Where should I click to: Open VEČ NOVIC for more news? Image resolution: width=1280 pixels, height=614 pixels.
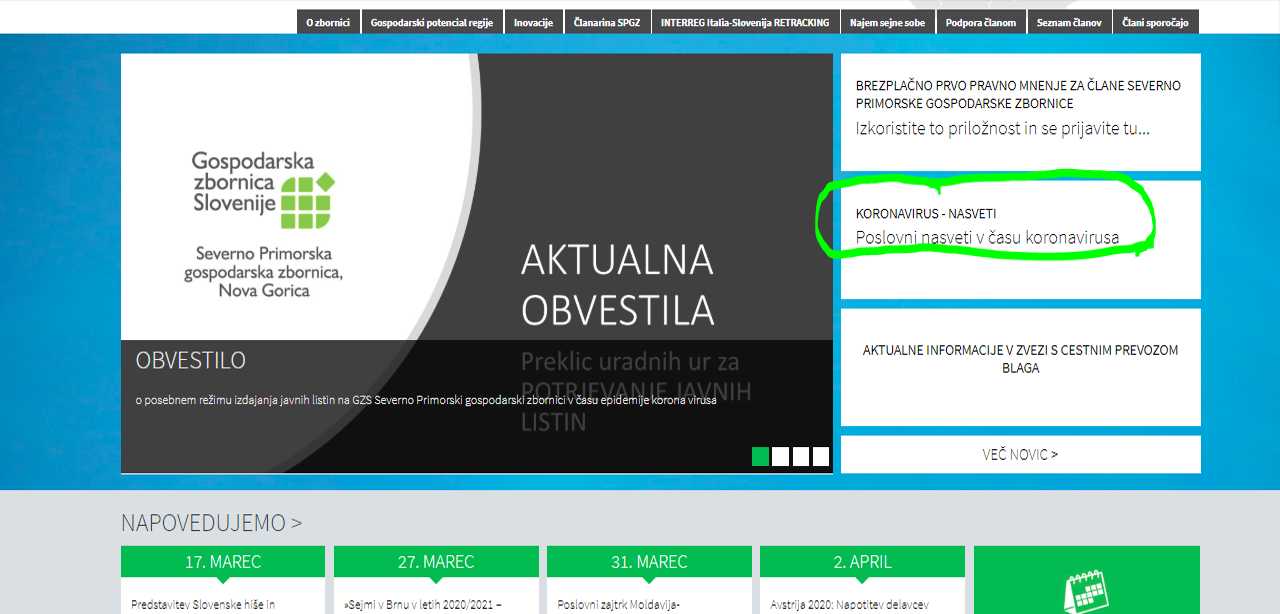(1020, 453)
